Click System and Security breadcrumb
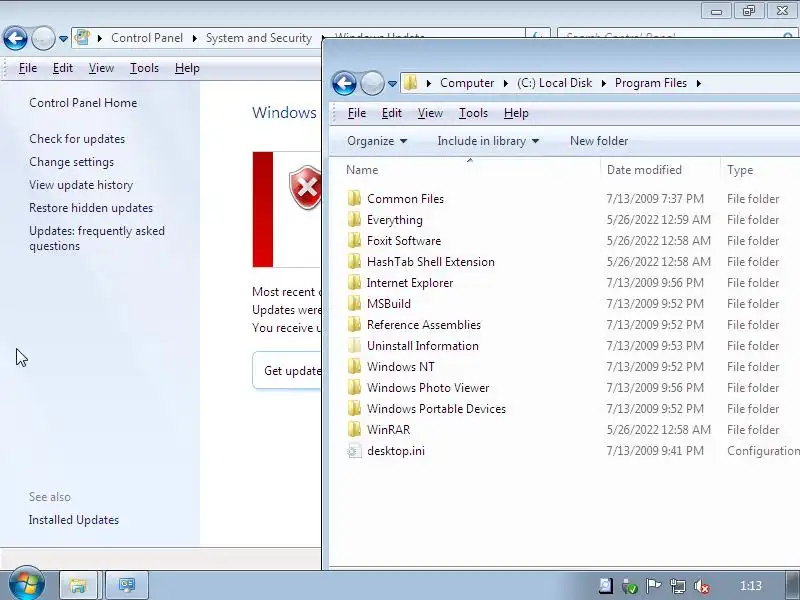Viewport: 800px width, 600px height. click(259, 38)
